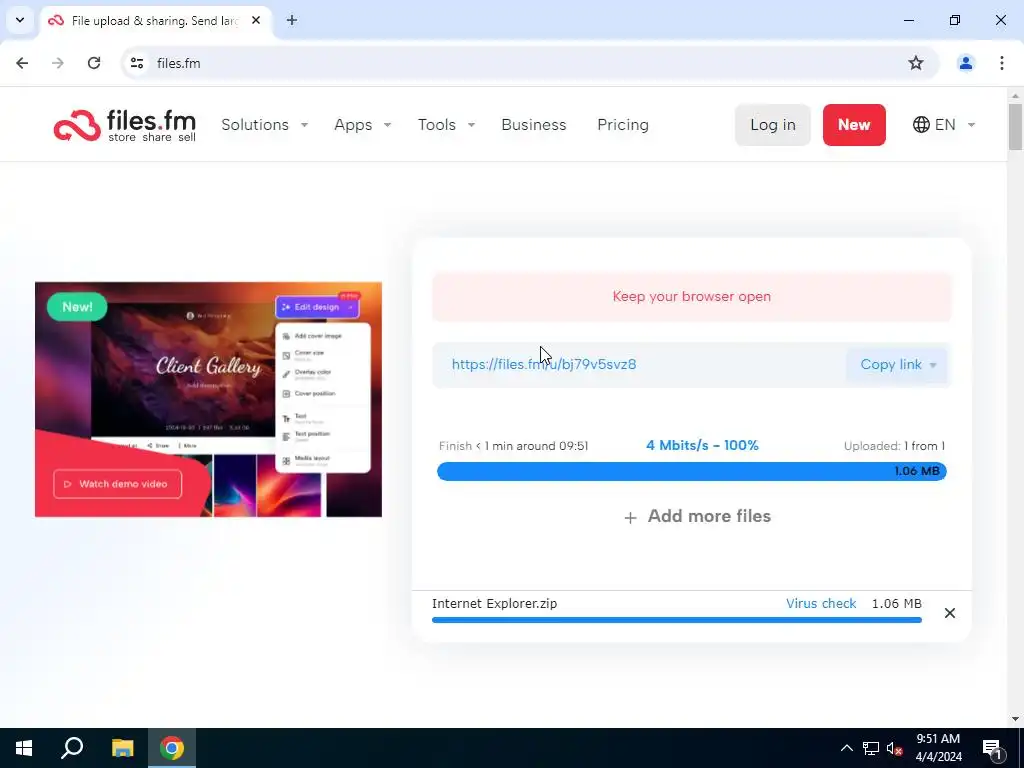Image resolution: width=1024 pixels, height=768 pixels.
Task: Click the Internet Explorer.zip file name
Action: (x=494, y=603)
